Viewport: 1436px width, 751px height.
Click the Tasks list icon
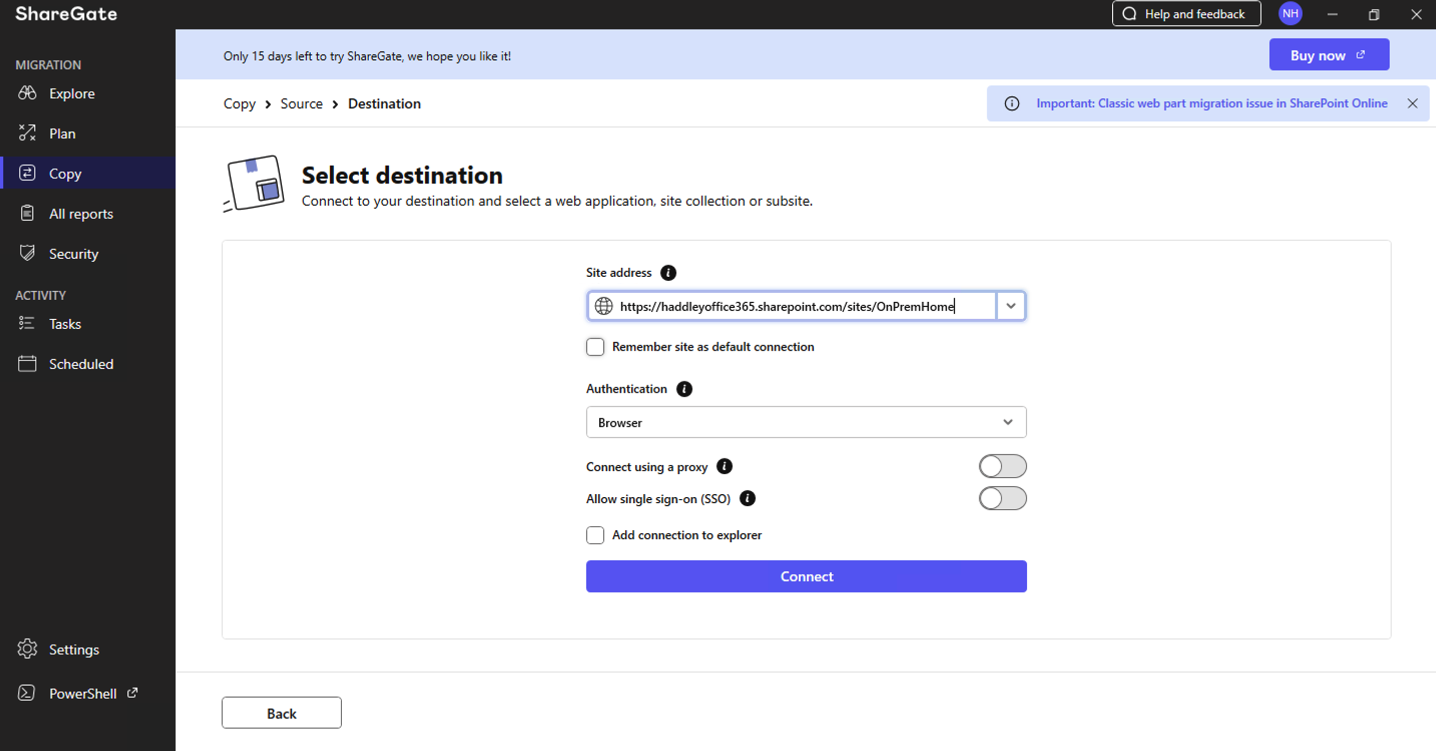point(27,323)
